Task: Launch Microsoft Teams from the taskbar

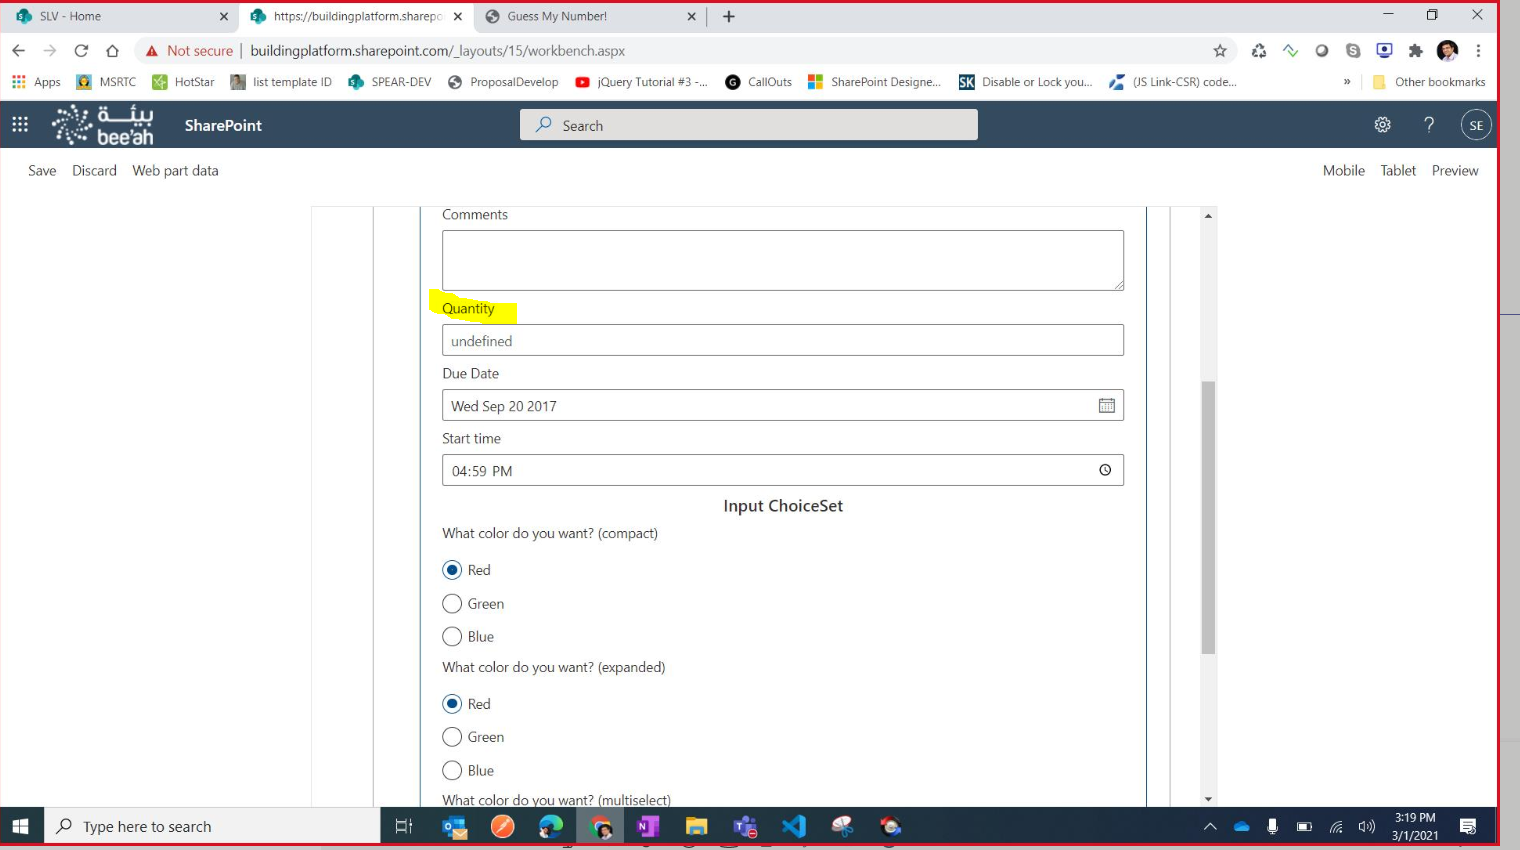Action: pos(745,826)
